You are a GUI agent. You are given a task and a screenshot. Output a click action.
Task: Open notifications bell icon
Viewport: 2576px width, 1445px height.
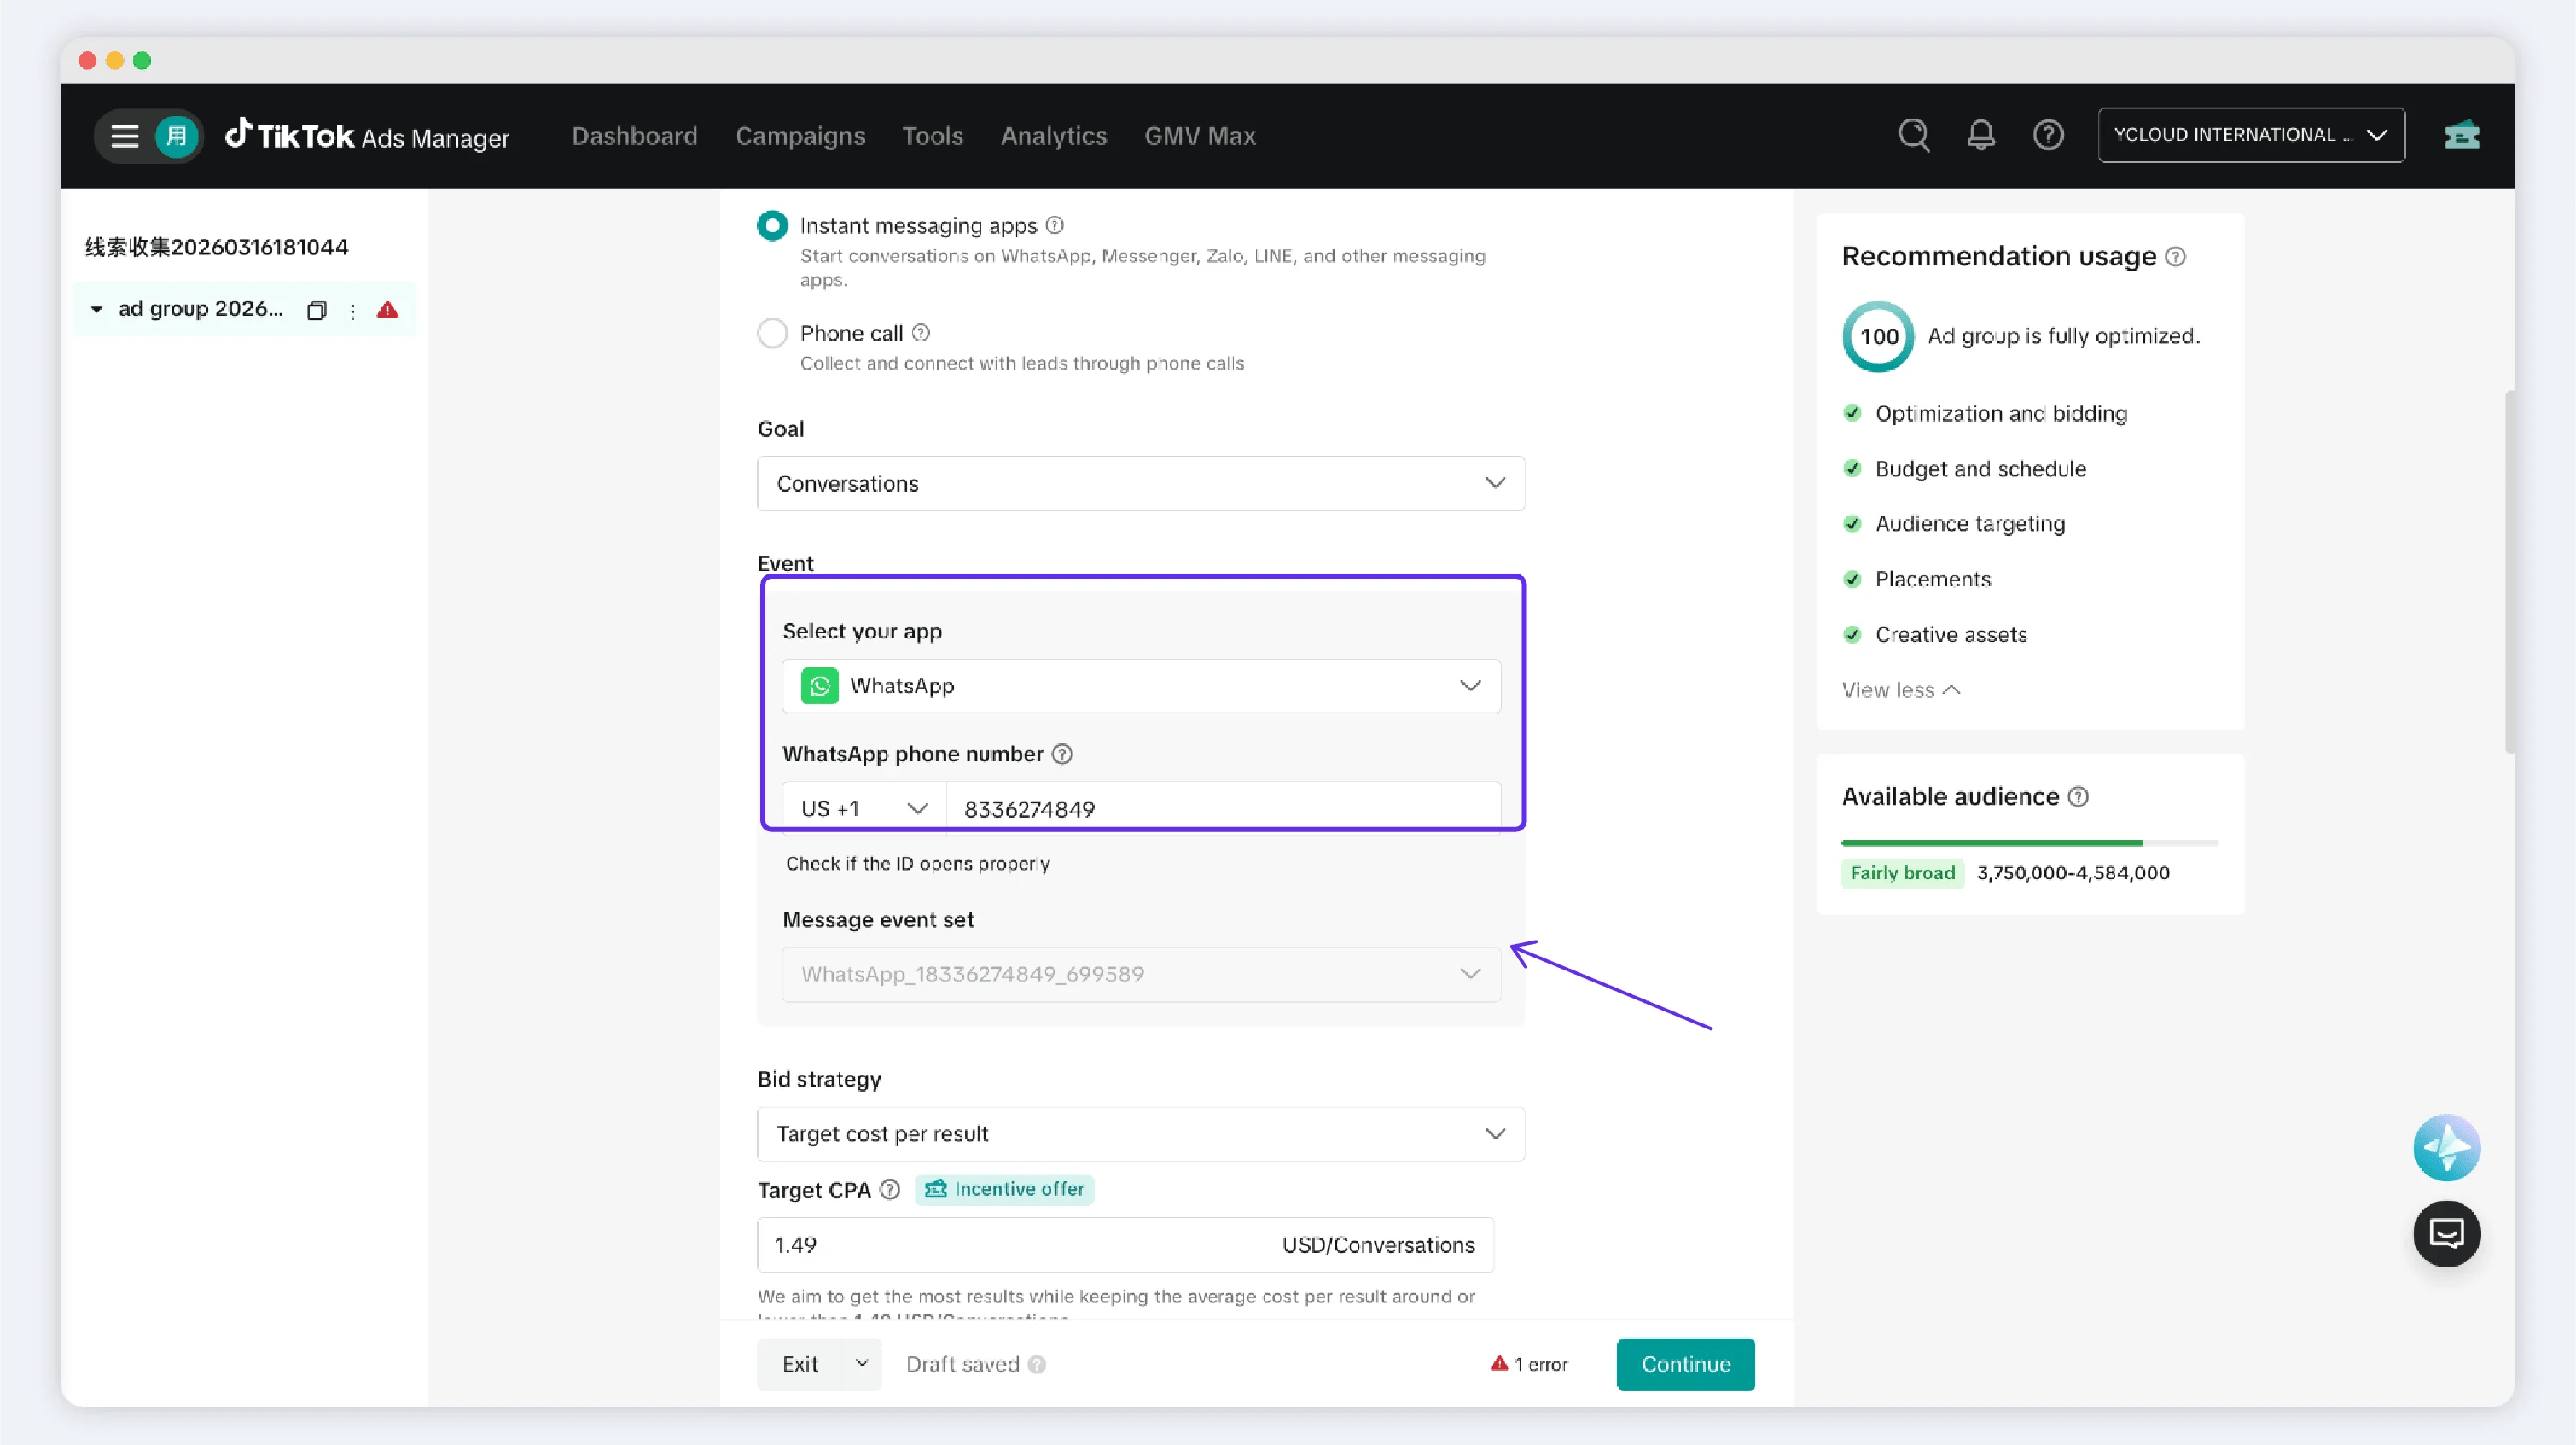(1980, 135)
